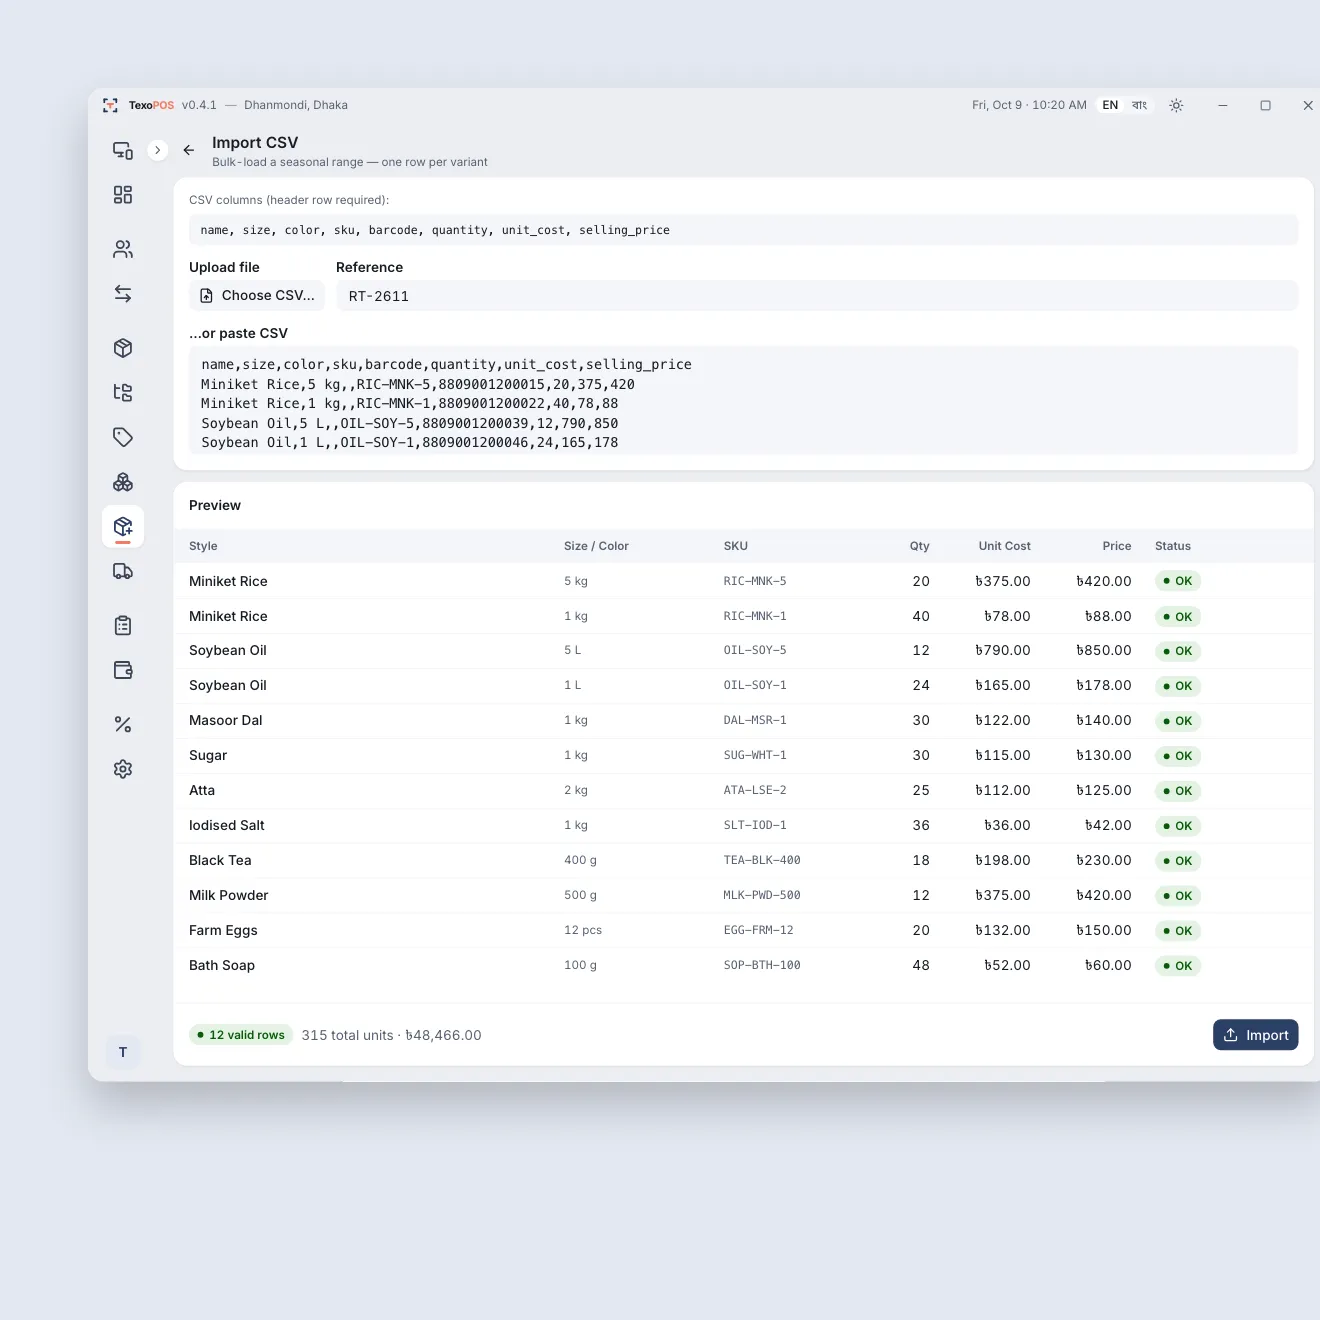This screenshot has width=1320, height=1320.
Task: Select the Masoor Dal row name
Action: click(x=226, y=720)
